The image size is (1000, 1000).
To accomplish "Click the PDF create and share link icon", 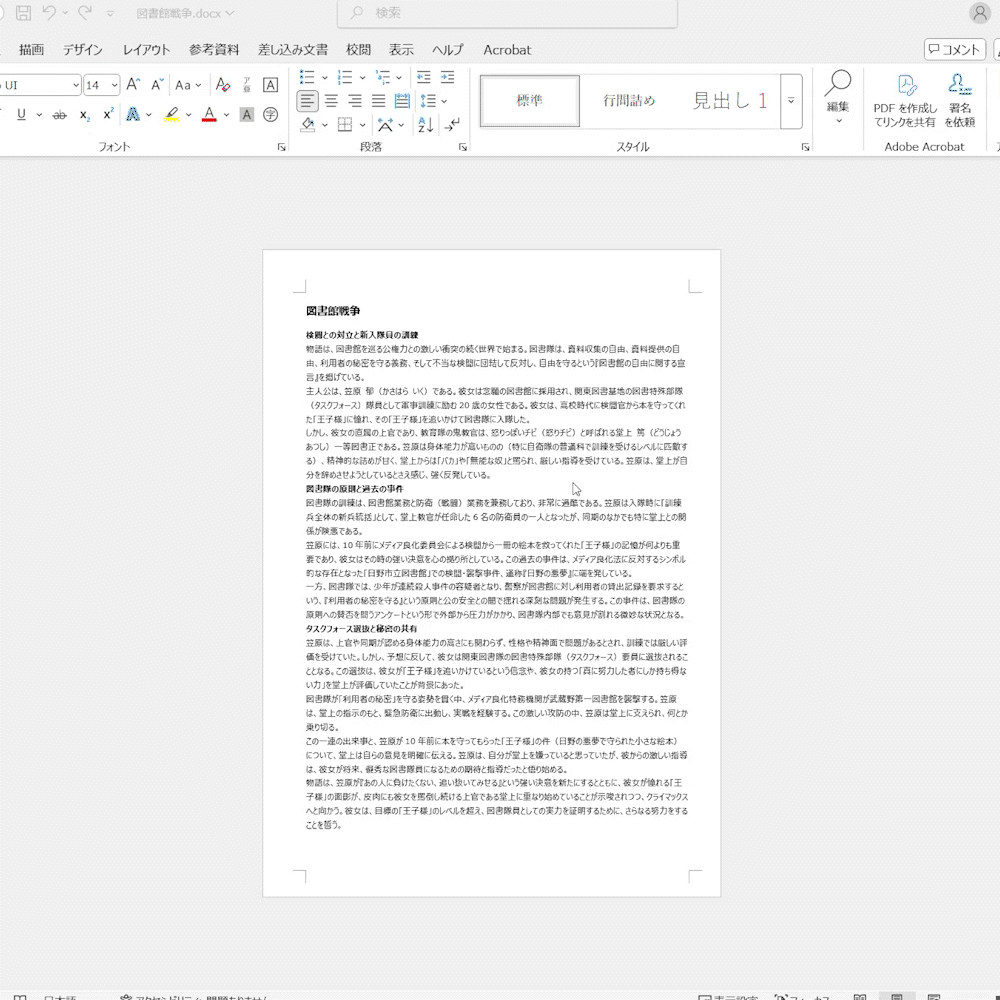I will coord(905,100).
